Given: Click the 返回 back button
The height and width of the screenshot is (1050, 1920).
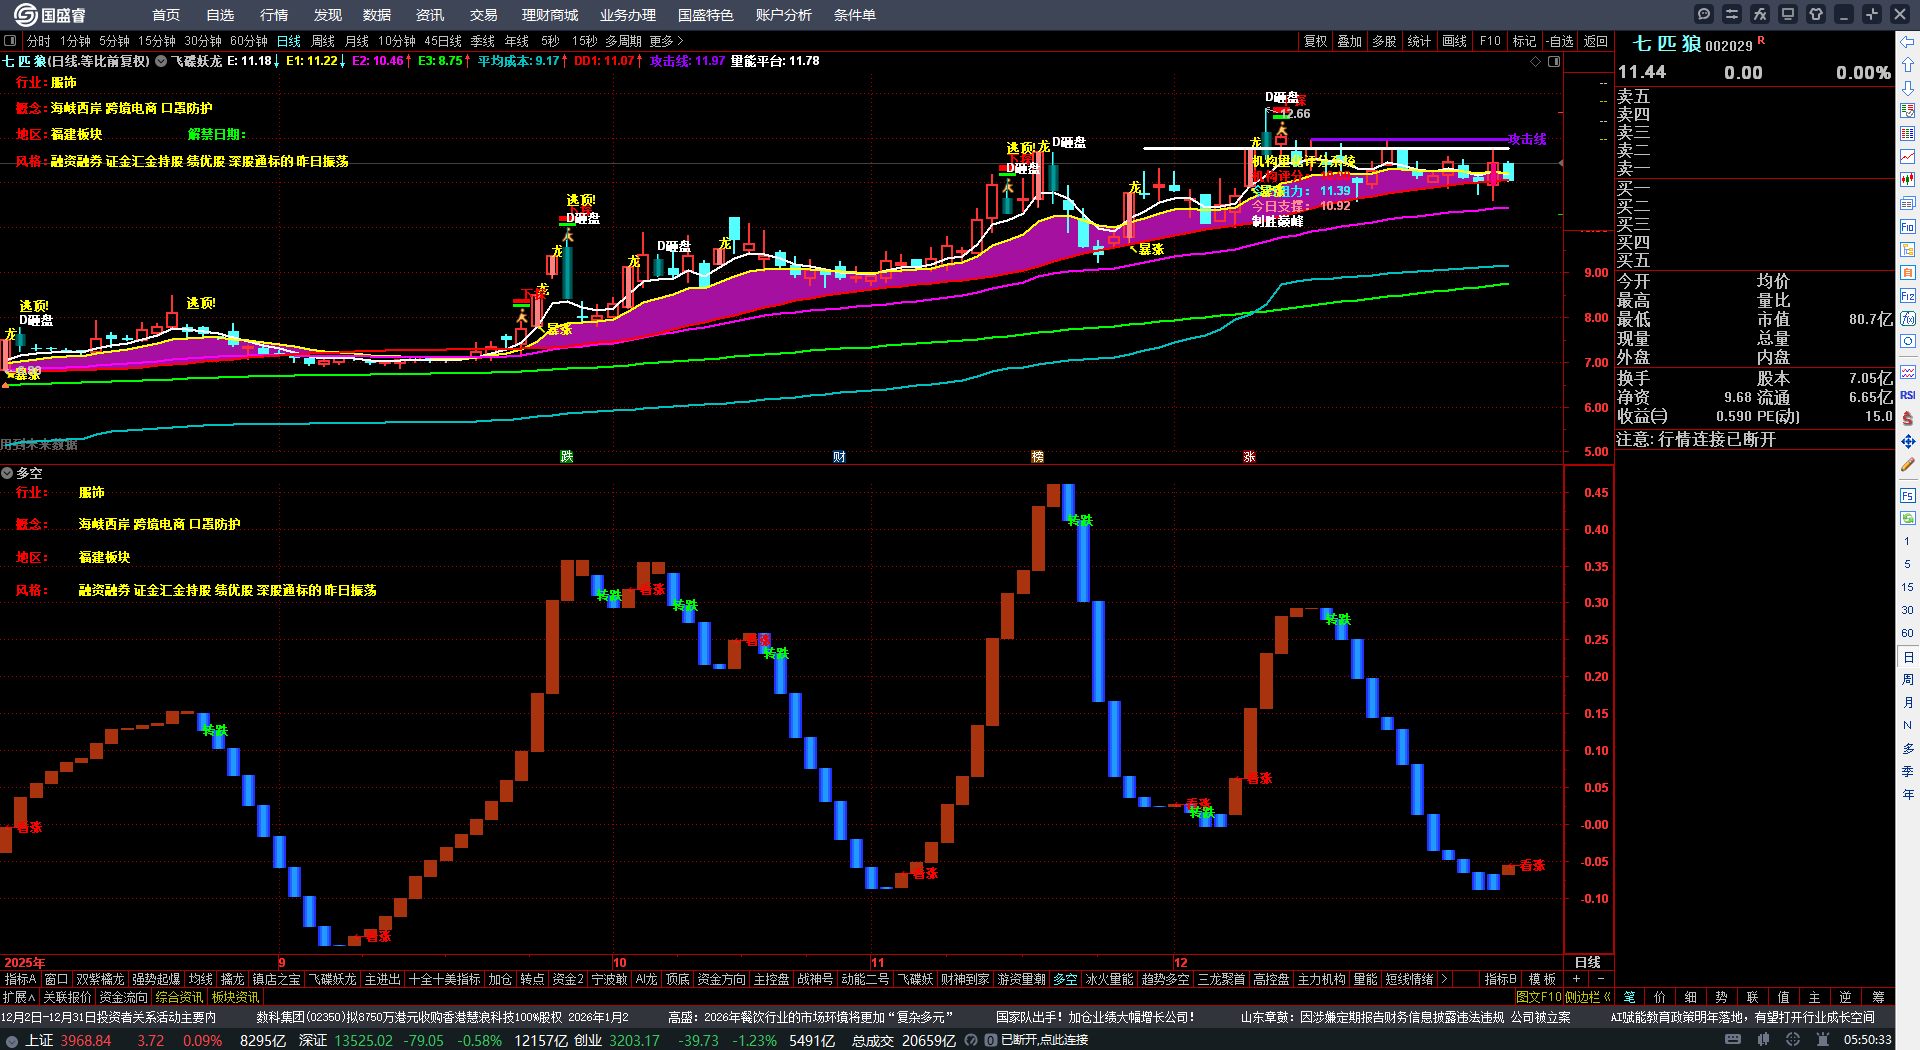Looking at the screenshot, I should [1596, 41].
